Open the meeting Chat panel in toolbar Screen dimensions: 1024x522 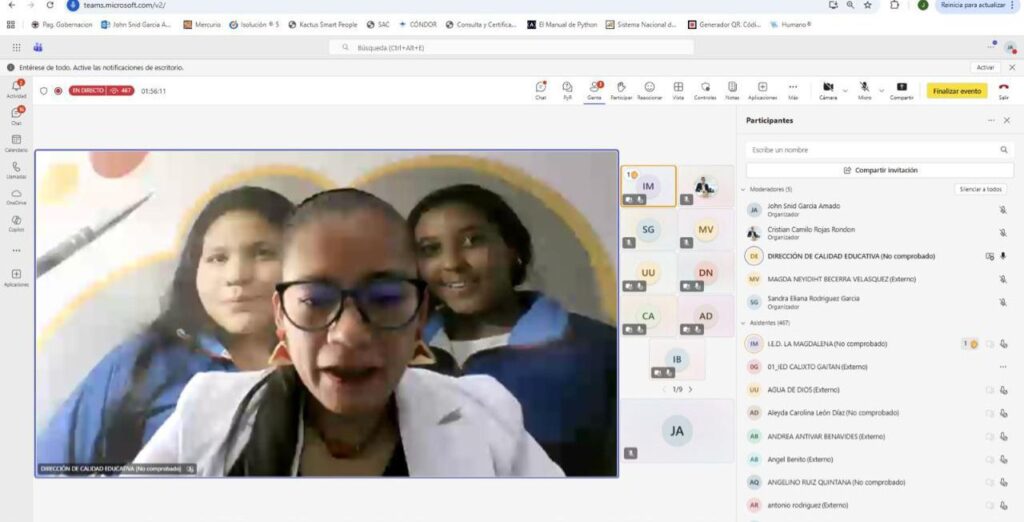point(540,88)
